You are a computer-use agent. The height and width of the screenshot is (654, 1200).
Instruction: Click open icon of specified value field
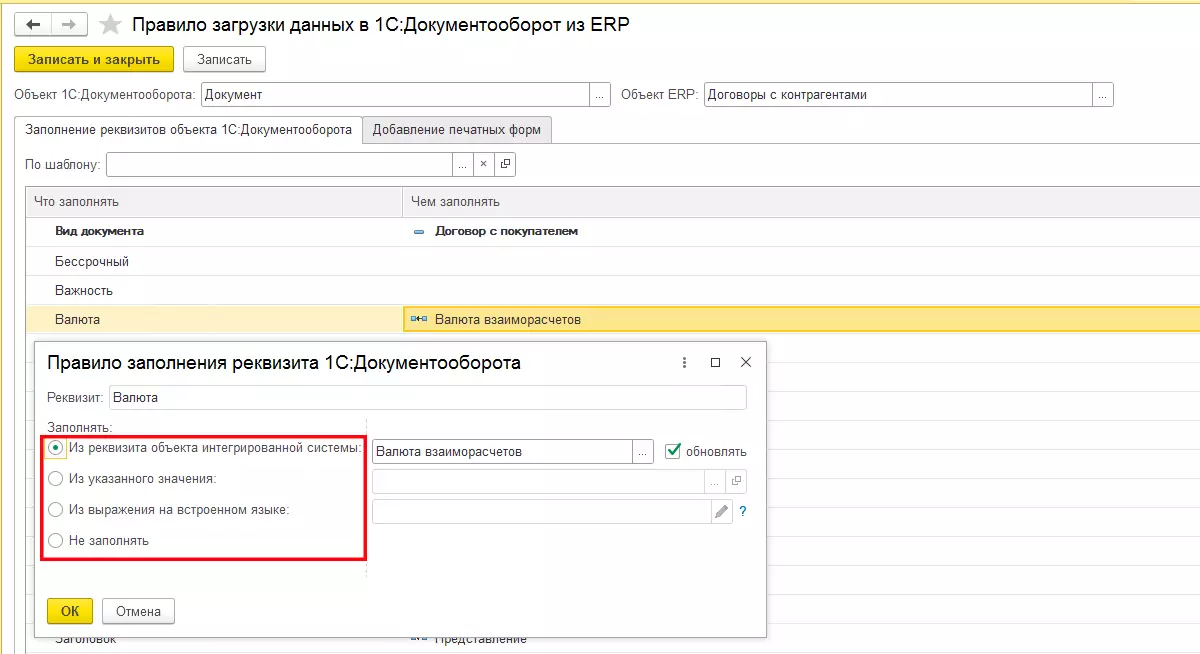(737, 481)
